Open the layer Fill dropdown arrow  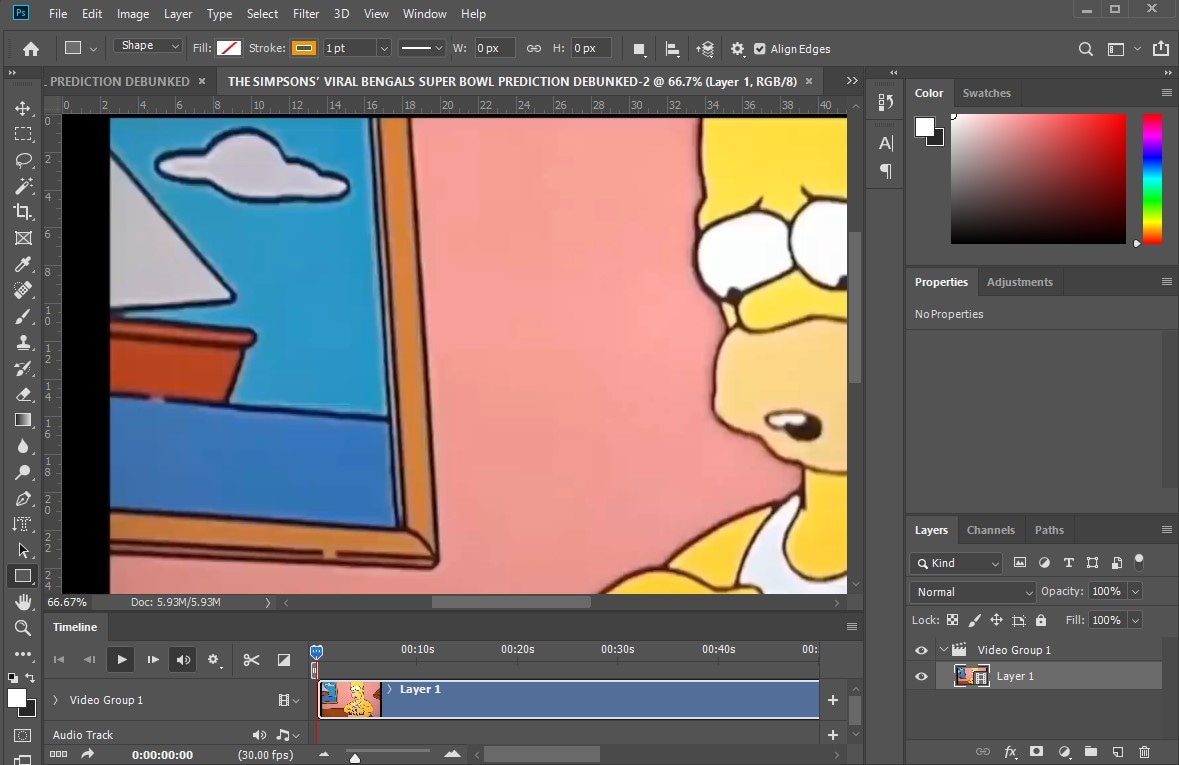[1135, 620]
